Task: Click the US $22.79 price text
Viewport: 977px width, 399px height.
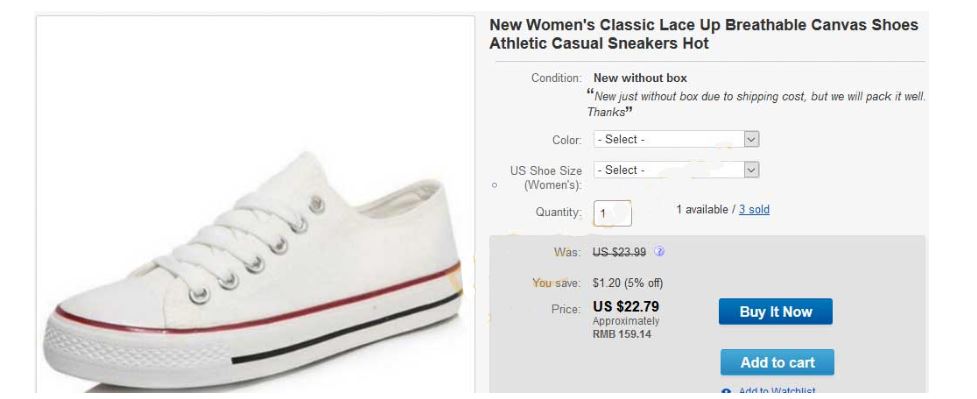Action: click(x=626, y=307)
